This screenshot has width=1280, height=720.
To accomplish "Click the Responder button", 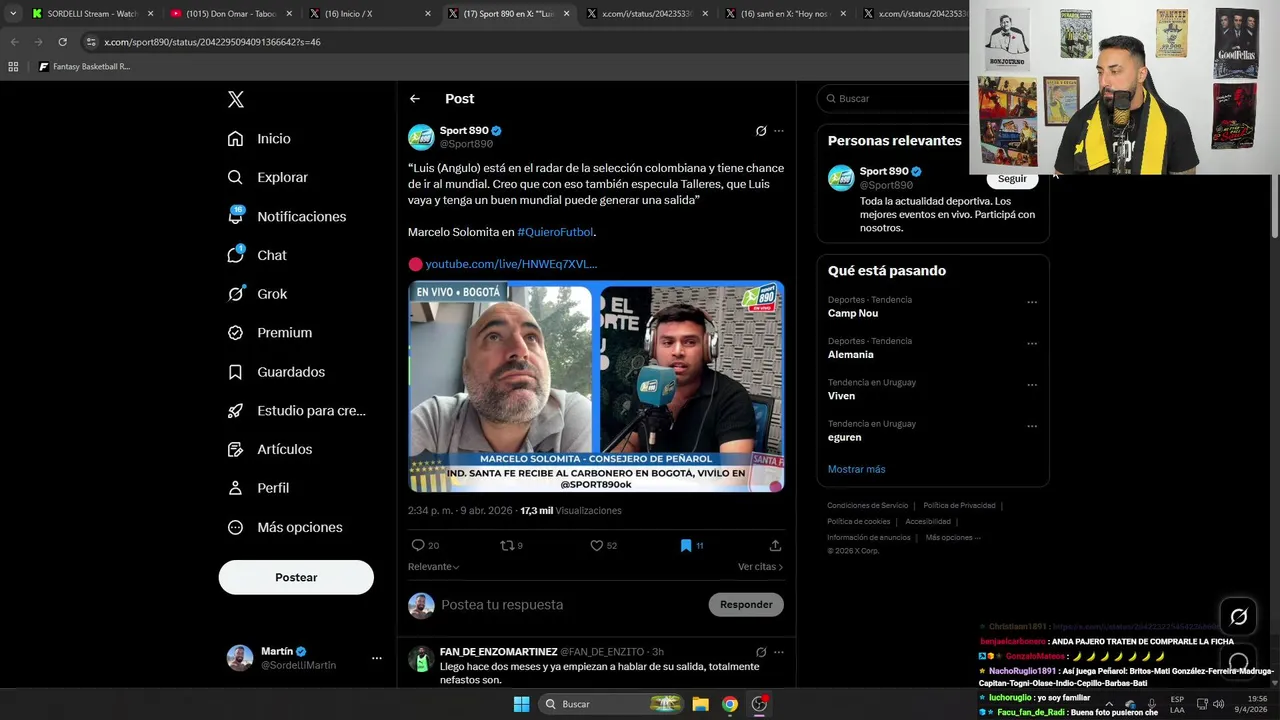I will [x=746, y=605].
